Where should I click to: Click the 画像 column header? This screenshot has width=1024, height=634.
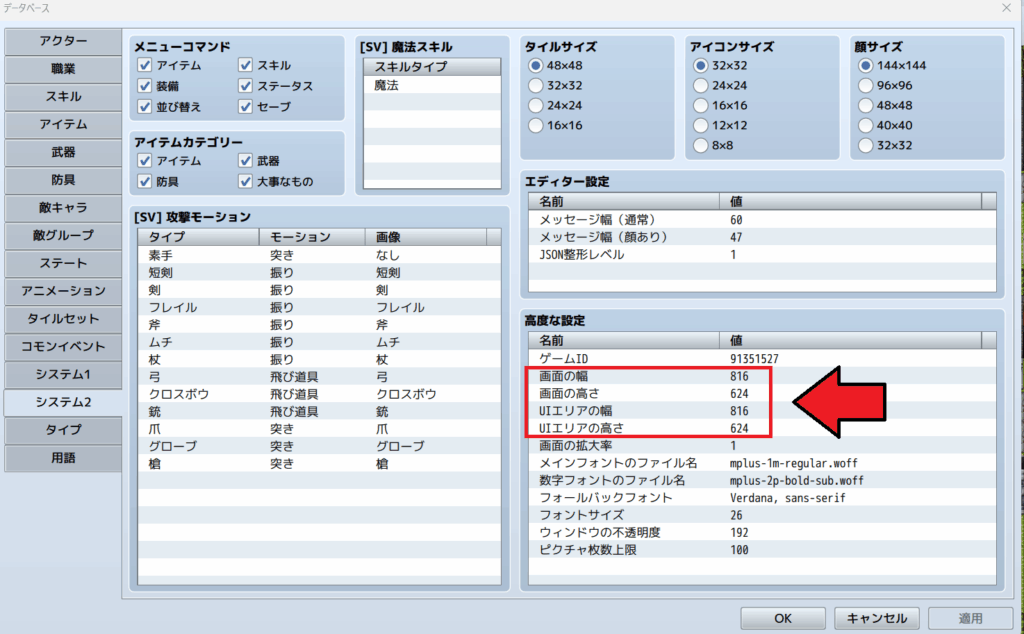coord(426,237)
